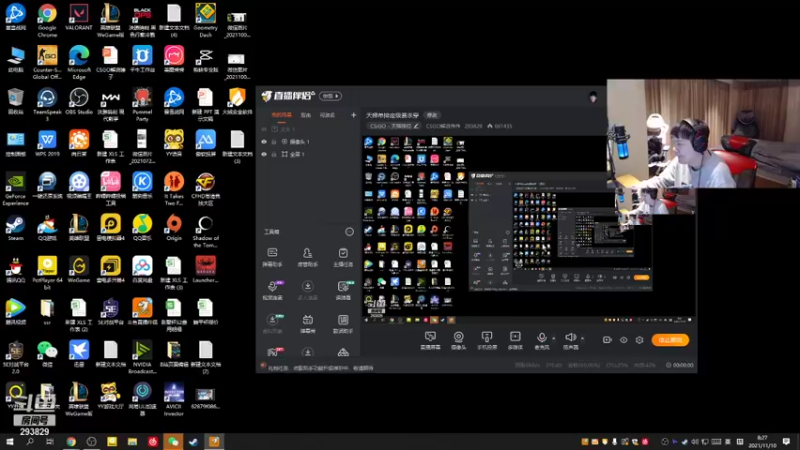This screenshot has height=450, width=800.
Task: Open Google Chrome desktop shortcut
Action: (x=47, y=20)
